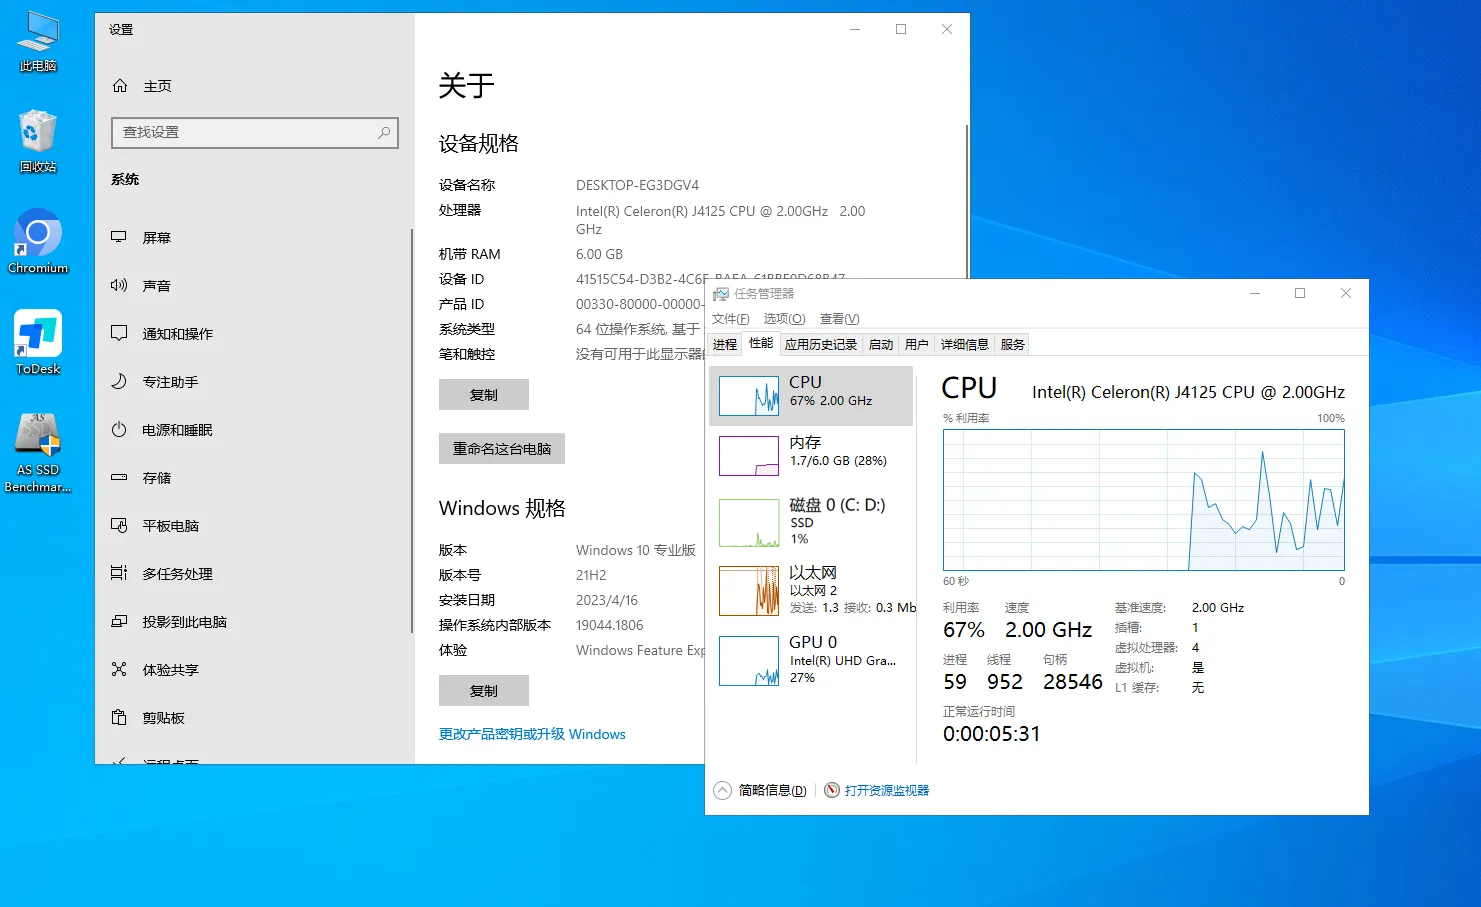Click the 投影到此电脑 icon
Image resolution: width=1481 pixels, height=907 pixels.
pos(119,621)
